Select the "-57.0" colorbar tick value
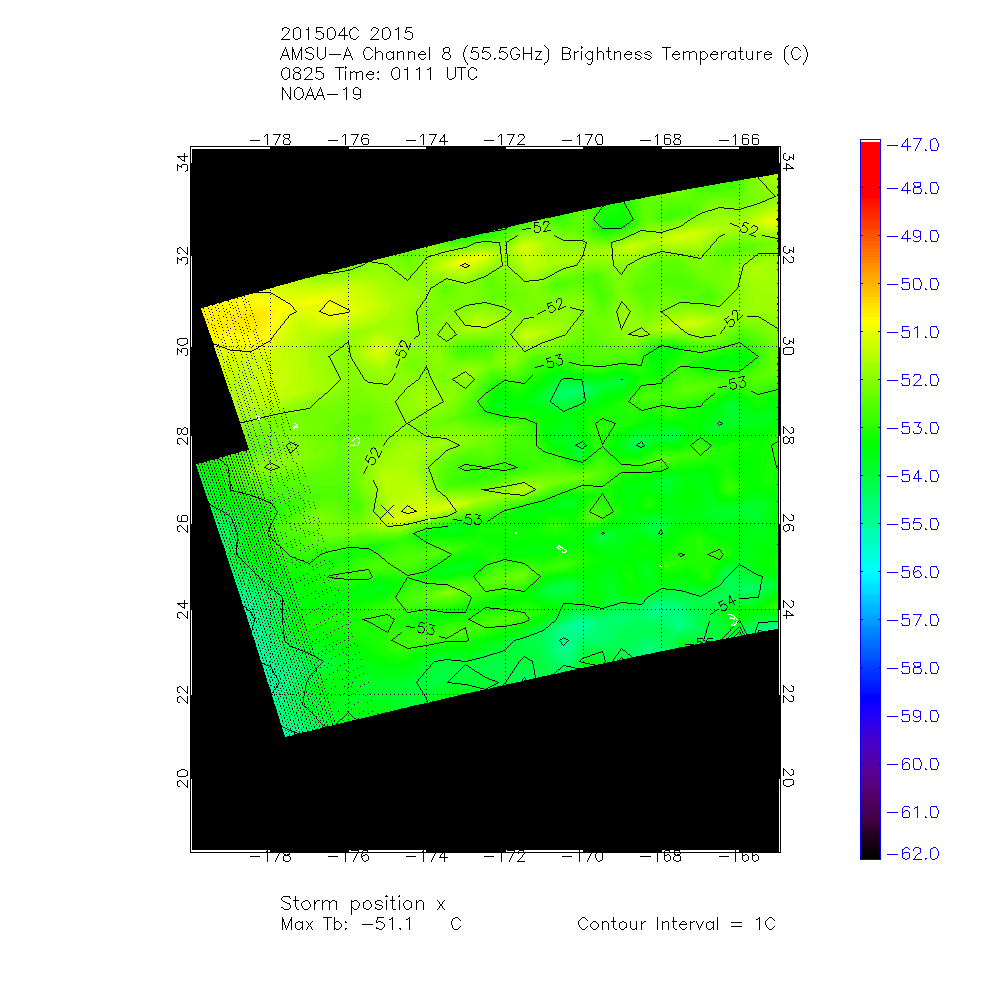The image size is (1000, 1000). pyautogui.click(x=913, y=620)
